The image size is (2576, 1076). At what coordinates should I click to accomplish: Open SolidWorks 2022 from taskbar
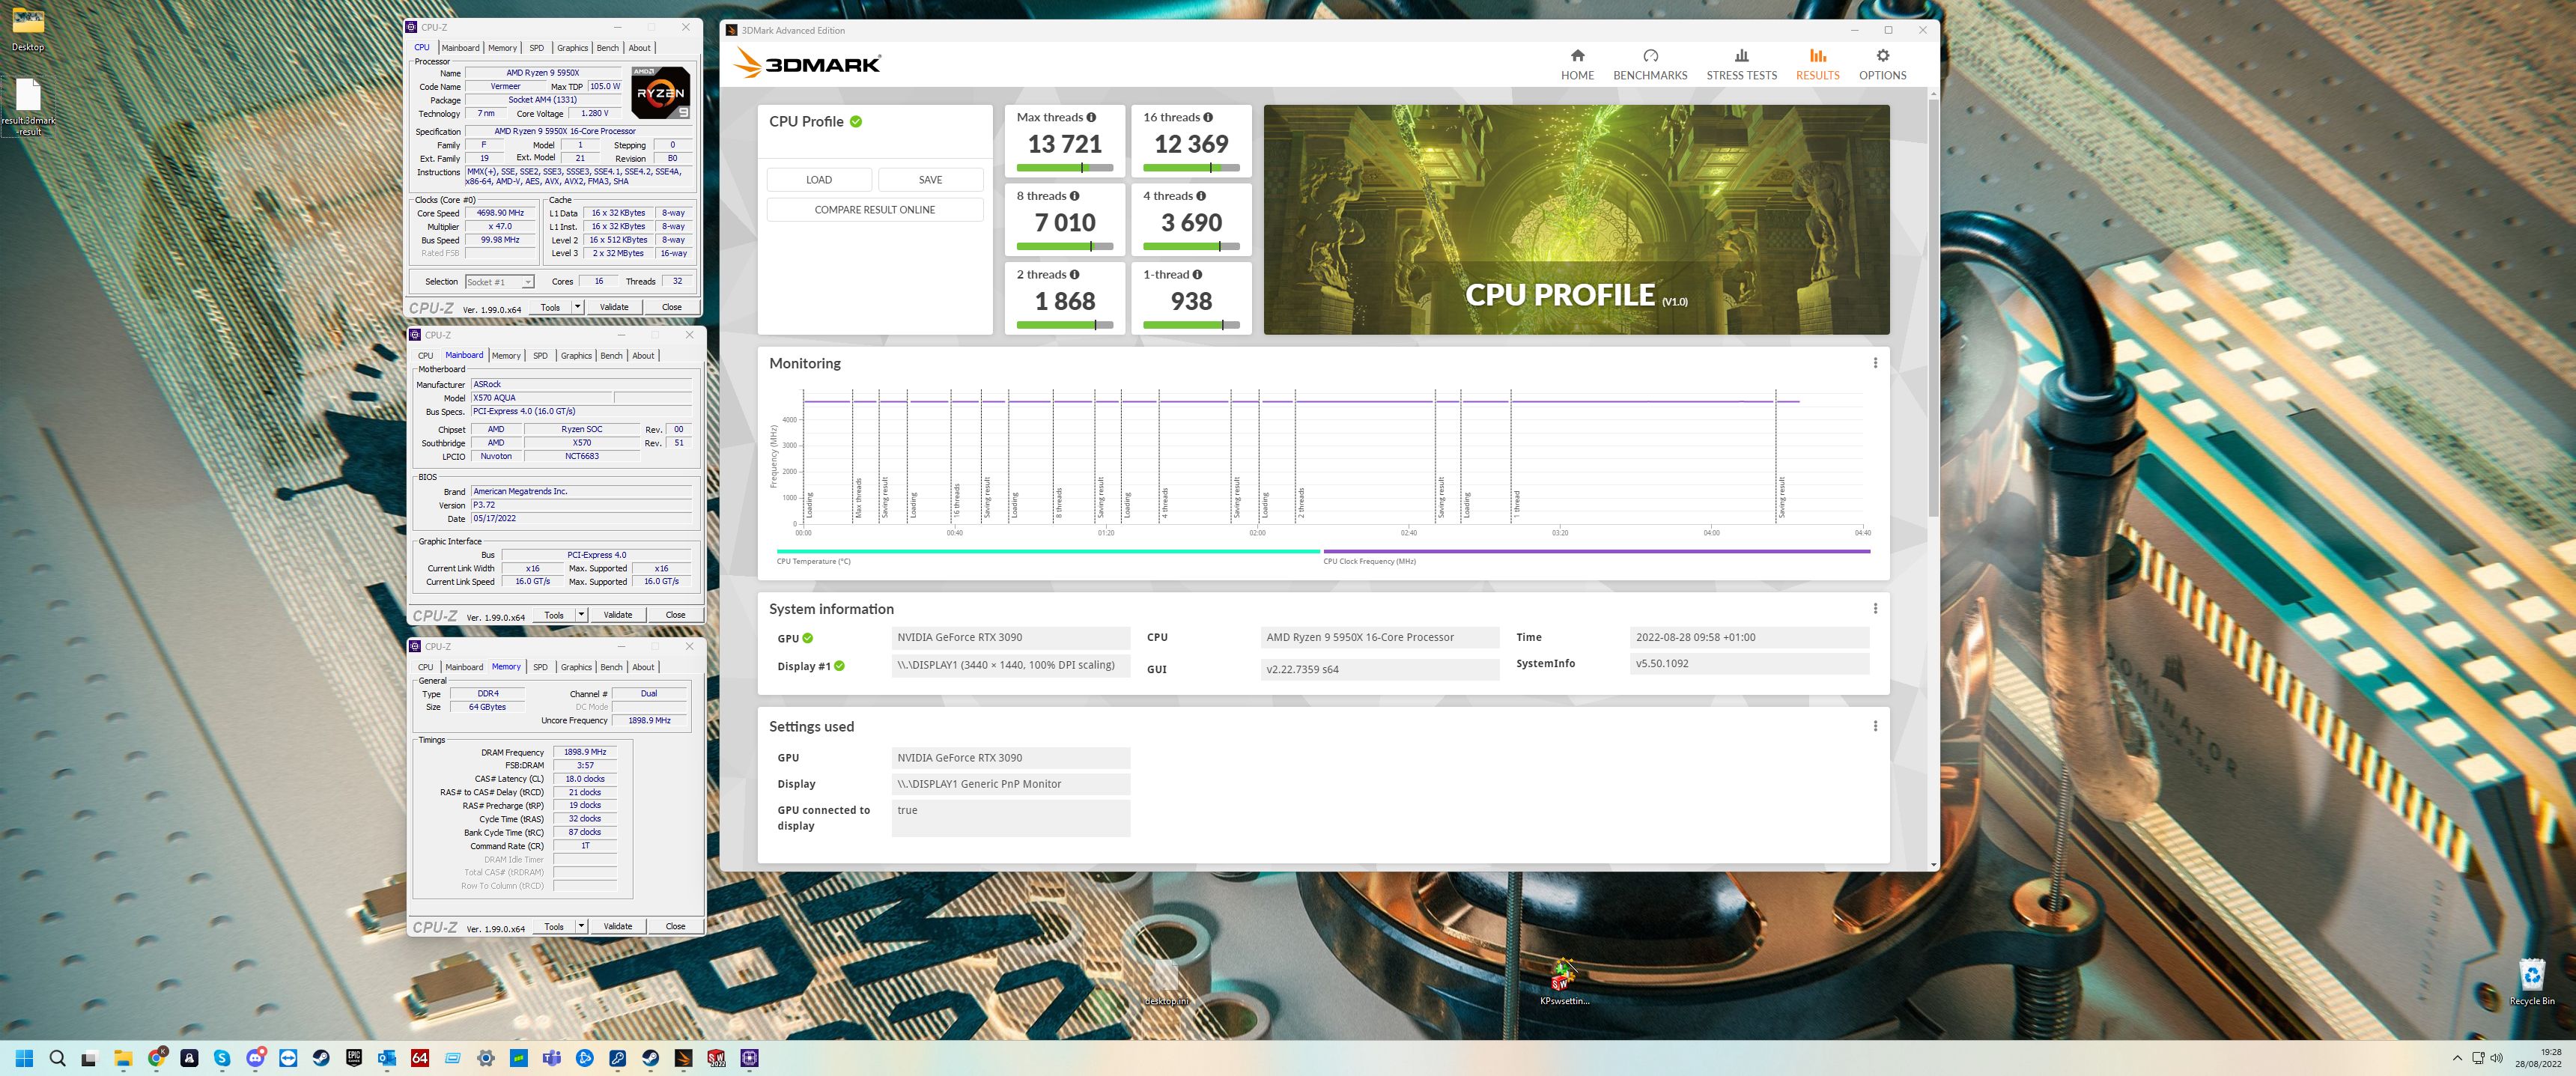point(717,1057)
